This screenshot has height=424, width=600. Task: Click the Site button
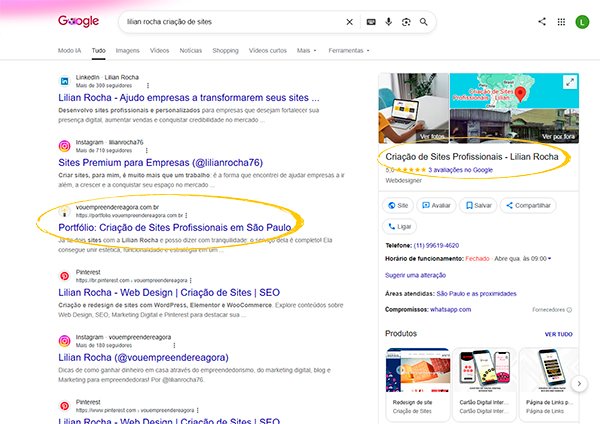[x=398, y=205]
